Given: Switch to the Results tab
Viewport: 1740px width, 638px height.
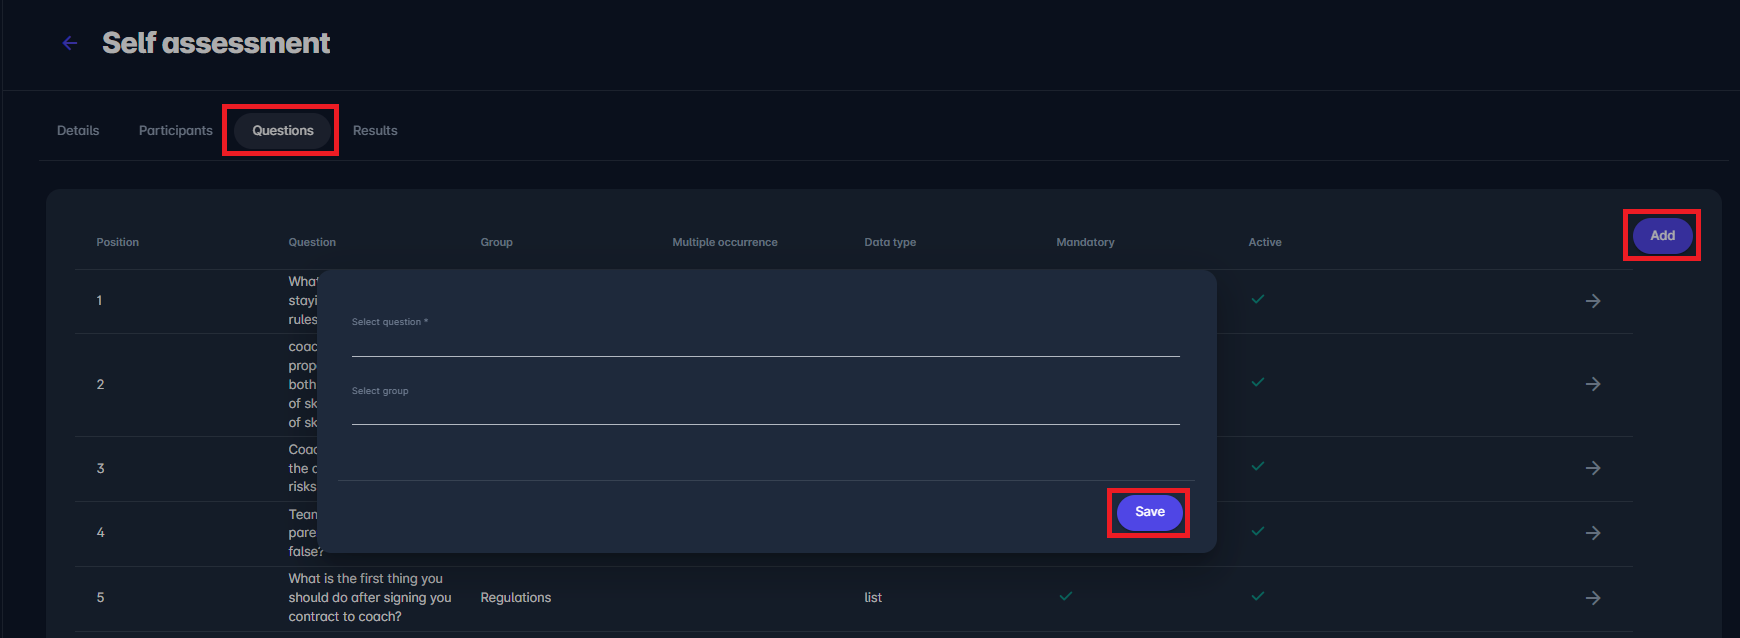Looking at the screenshot, I should (375, 131).
